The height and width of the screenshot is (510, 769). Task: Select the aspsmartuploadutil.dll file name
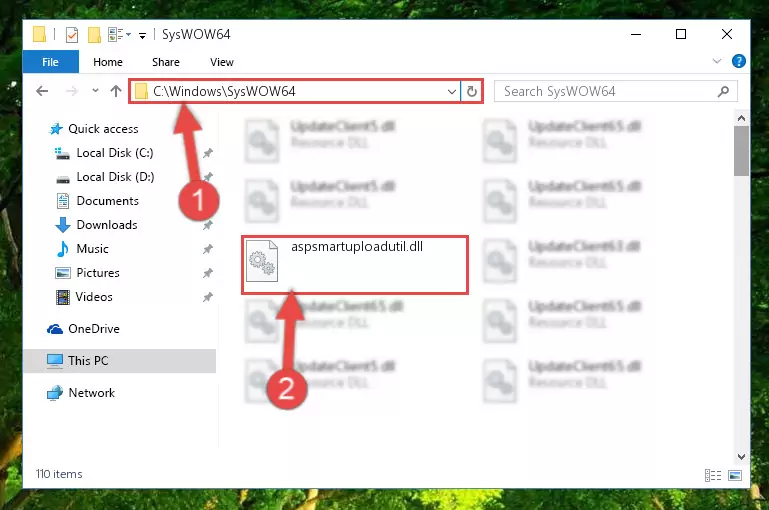(x=357, y=247)
